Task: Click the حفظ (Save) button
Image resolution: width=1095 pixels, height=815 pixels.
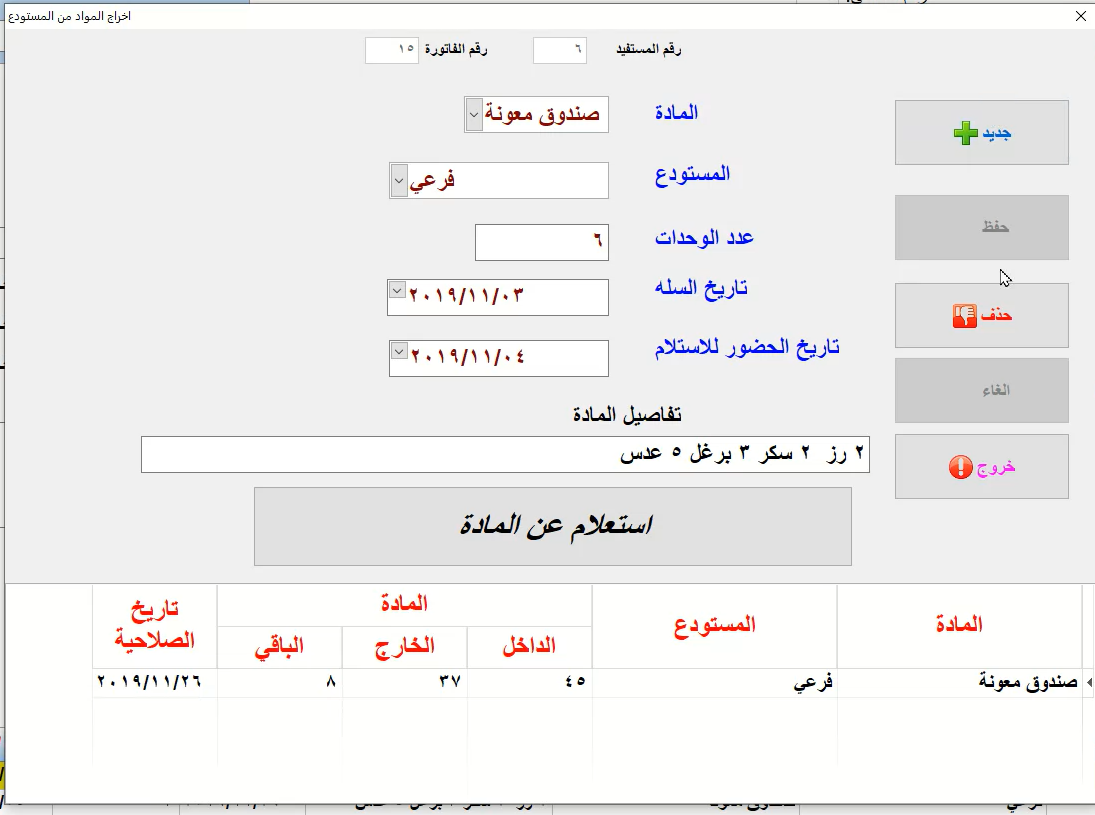Action: point(981,227)
